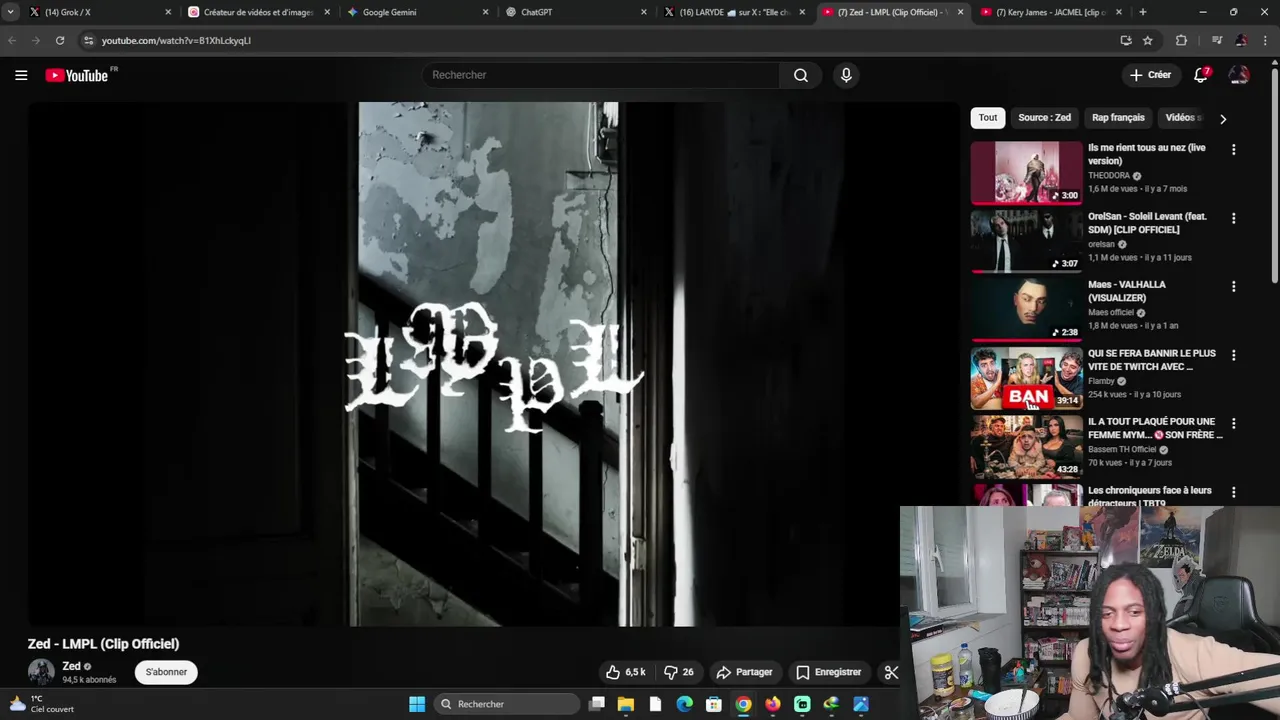Screen dimensions: 1280x720
Task: Open a new browser tab
Action: [x=1142, y=12]
